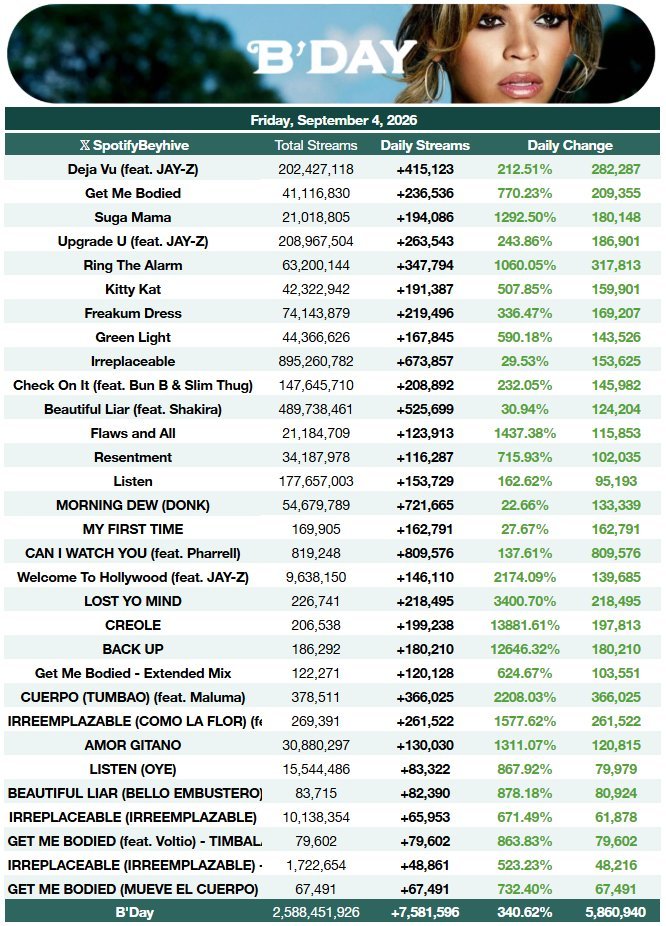
Task: Select Welcome To Hollywood (feat. JAY-Z) title
Action: (x=133, y=578)
